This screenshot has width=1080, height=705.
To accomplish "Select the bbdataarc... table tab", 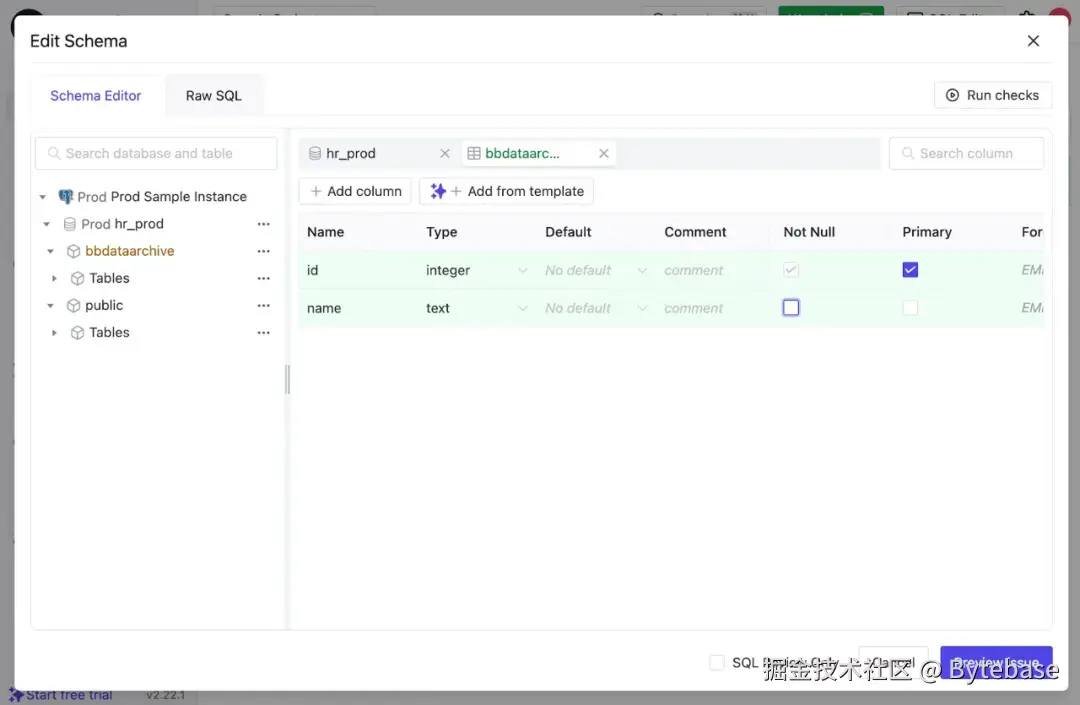I will pos(522,153).
